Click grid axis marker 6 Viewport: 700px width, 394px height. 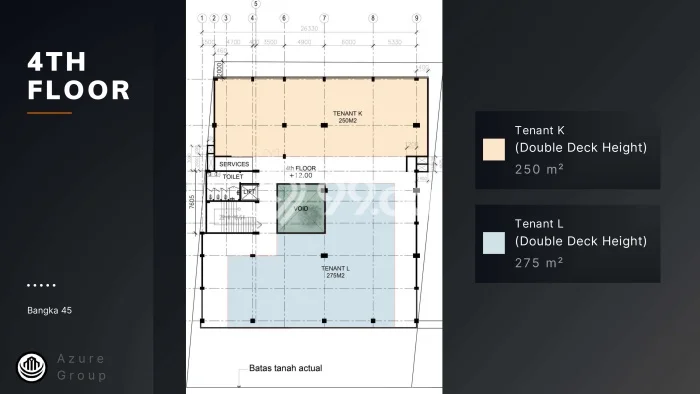[x=284, y=18]
